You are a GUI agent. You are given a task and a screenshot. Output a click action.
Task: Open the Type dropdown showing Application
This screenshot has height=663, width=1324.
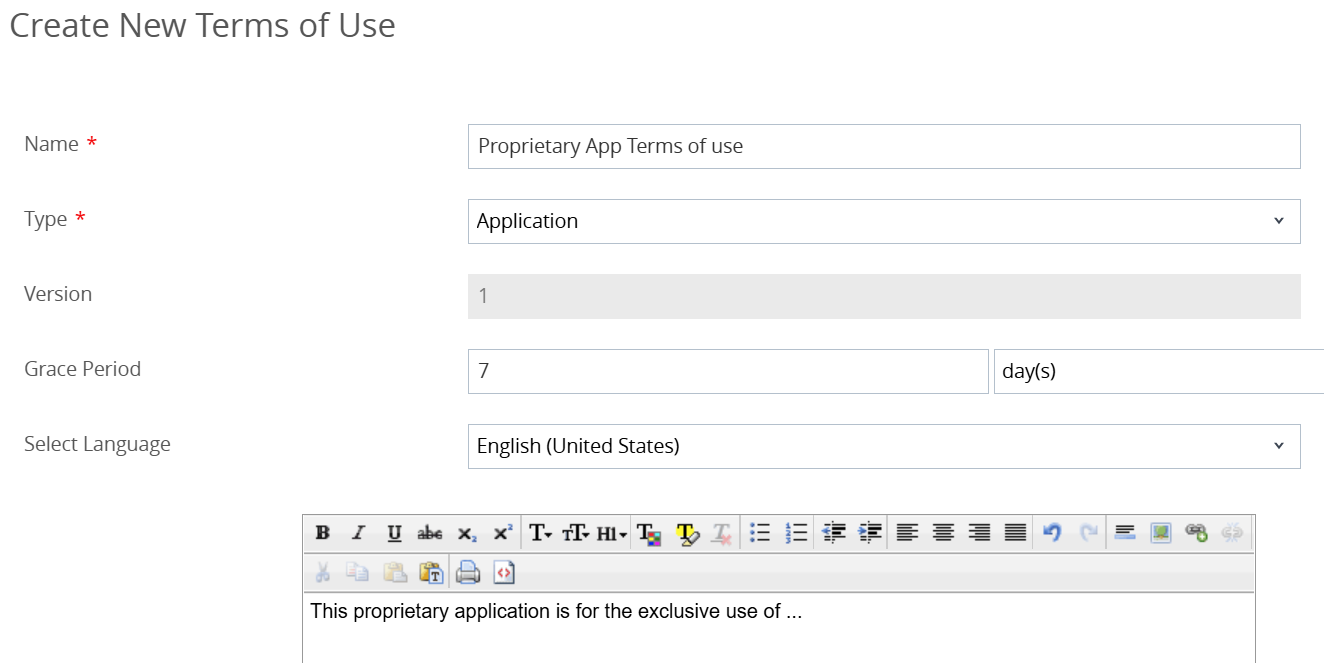click(884, 221)
